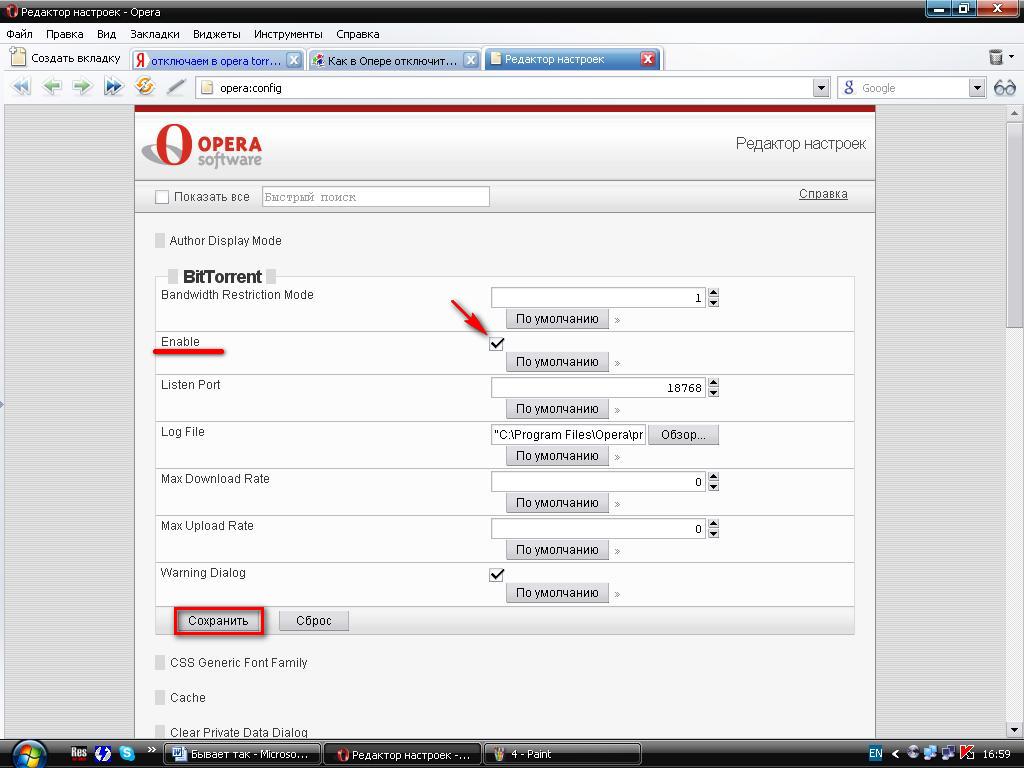
Task: Increase the Max Upload Rate stepper value
Action: click(x=713, y=524)
